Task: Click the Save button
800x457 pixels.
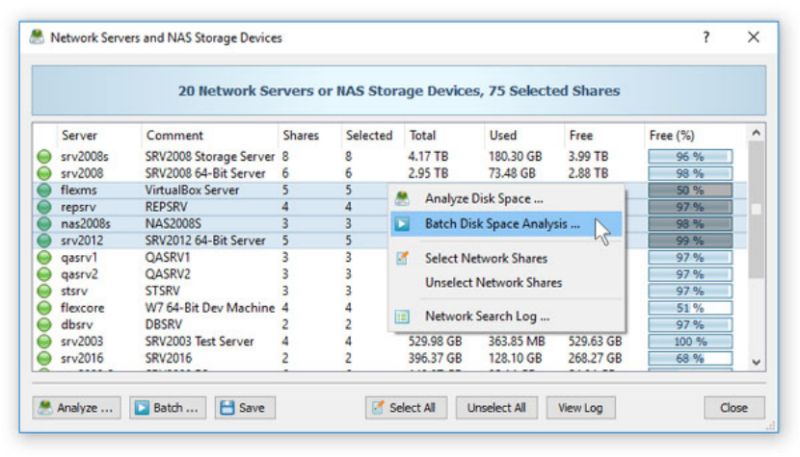Action: click(x=244, y=408)
